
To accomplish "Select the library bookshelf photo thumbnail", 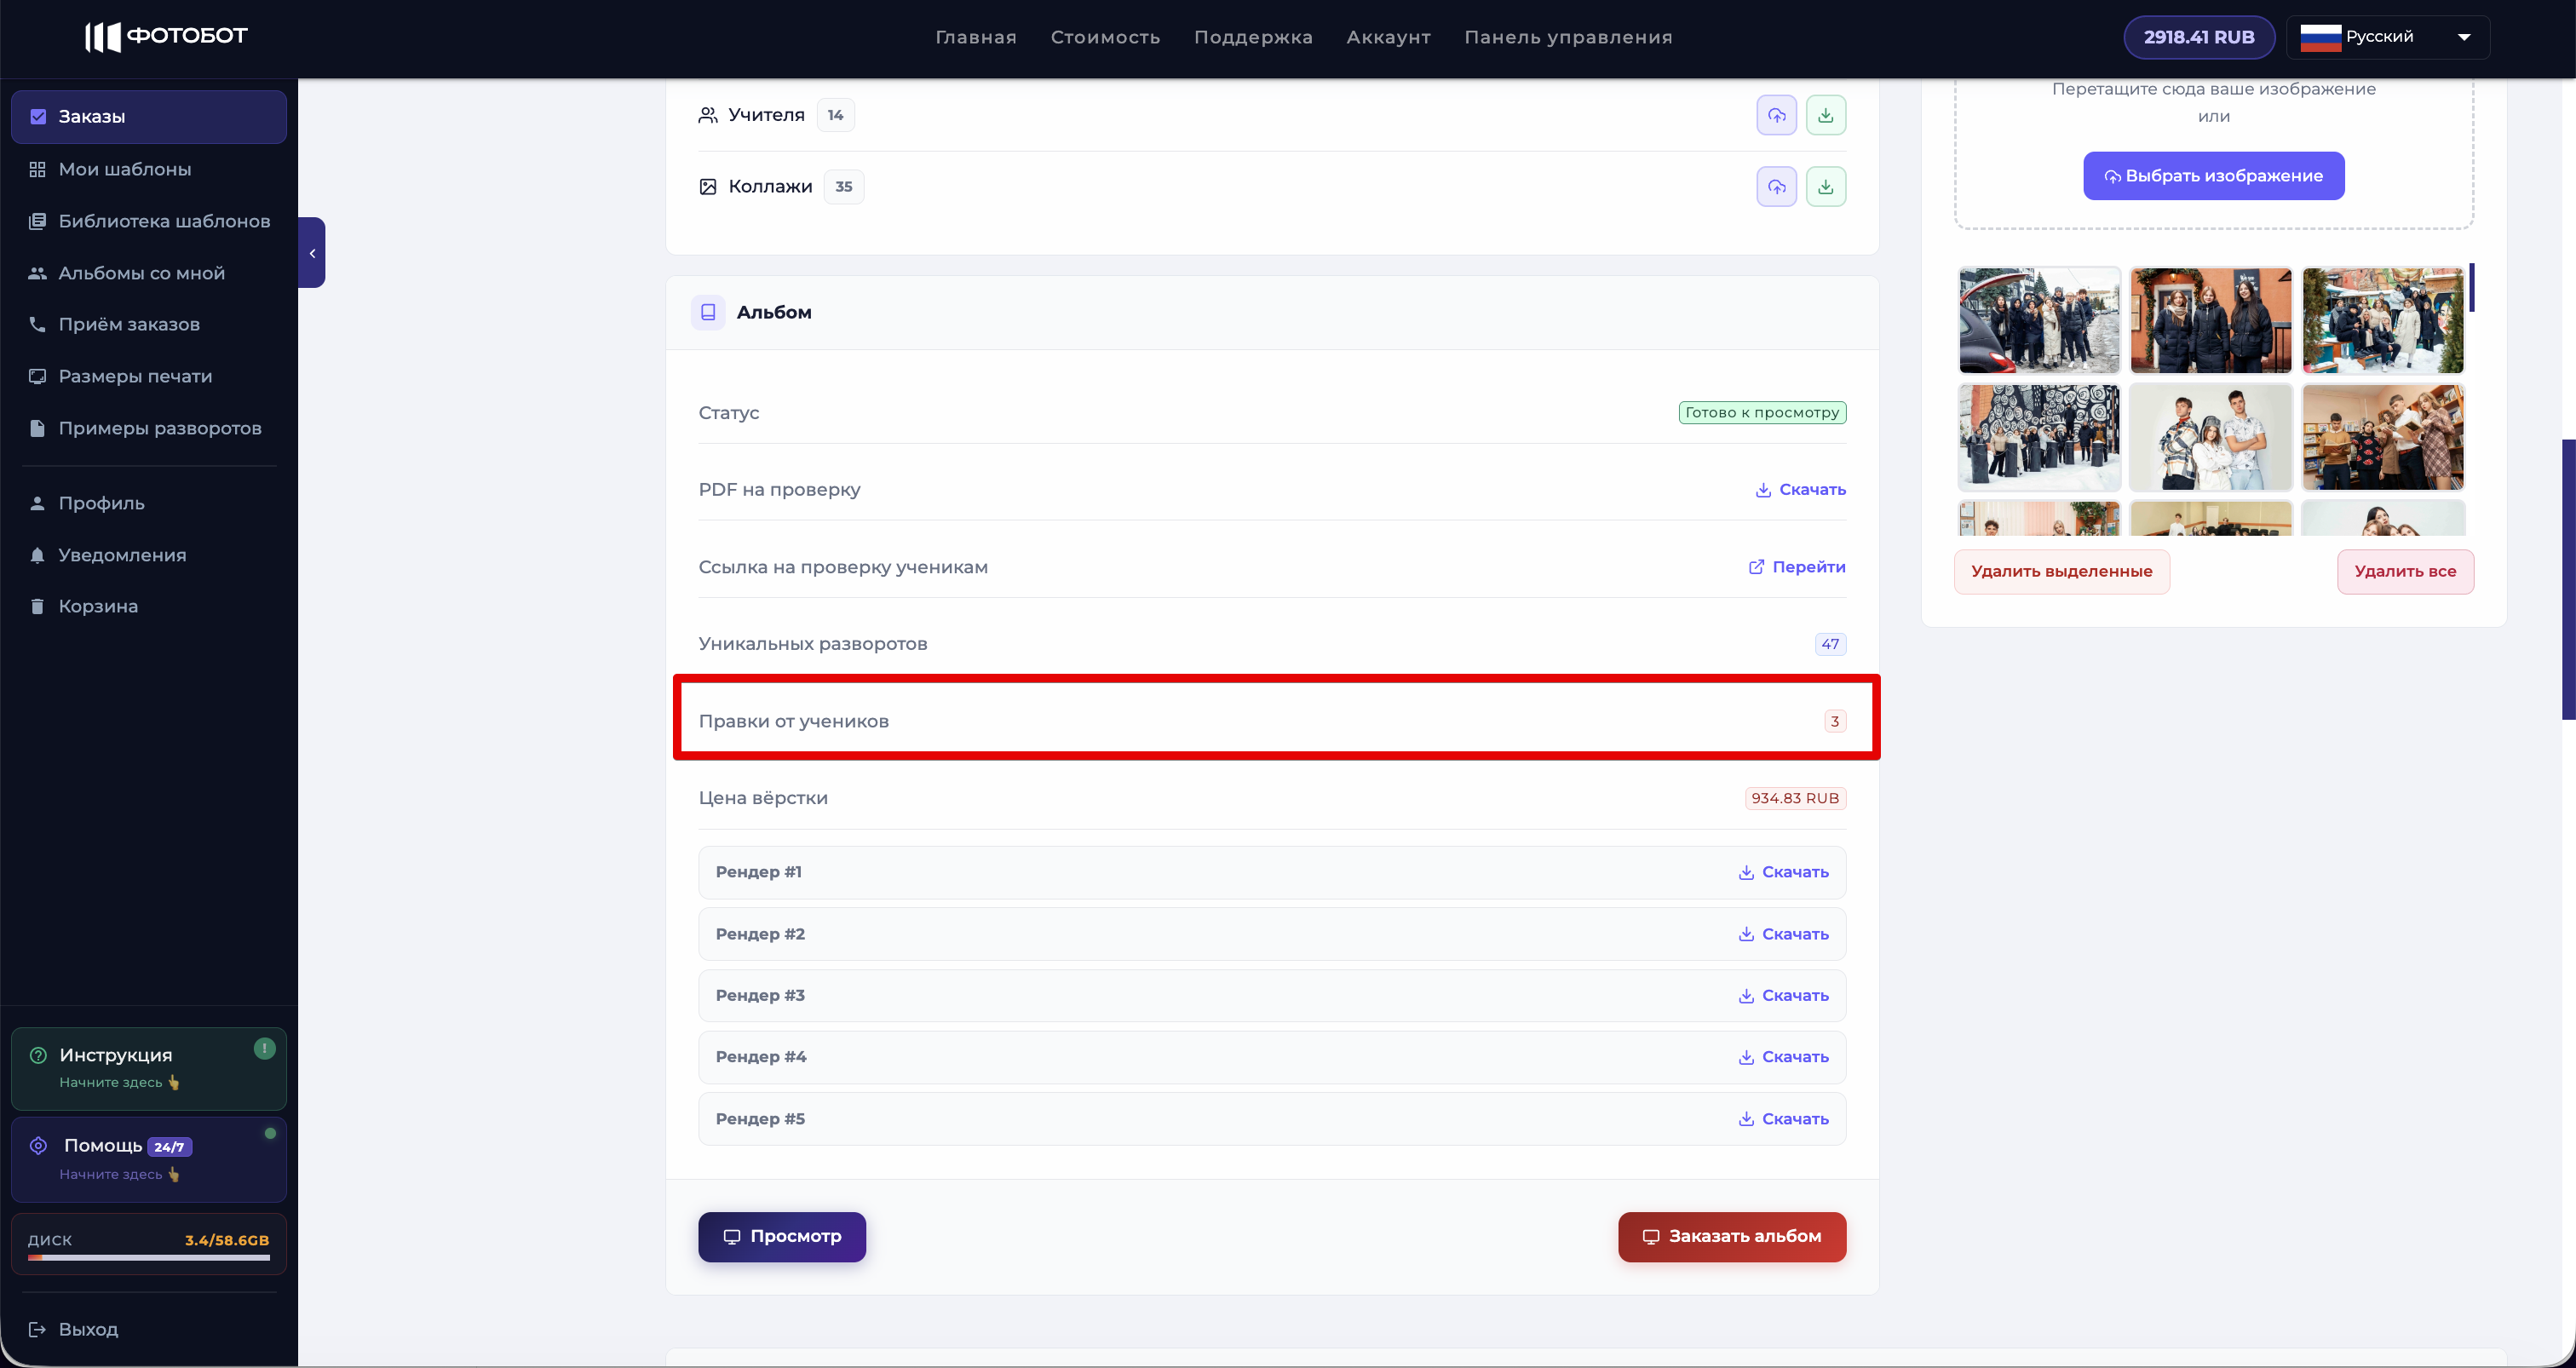I will (x=2383, y=437).
